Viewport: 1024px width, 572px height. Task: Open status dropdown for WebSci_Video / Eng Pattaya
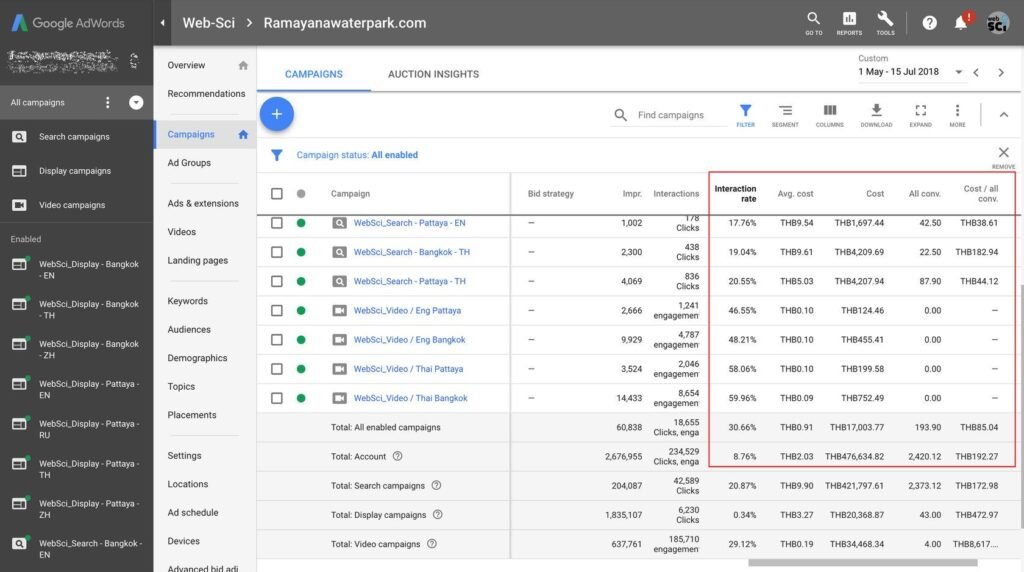click(x=301, y=310)
